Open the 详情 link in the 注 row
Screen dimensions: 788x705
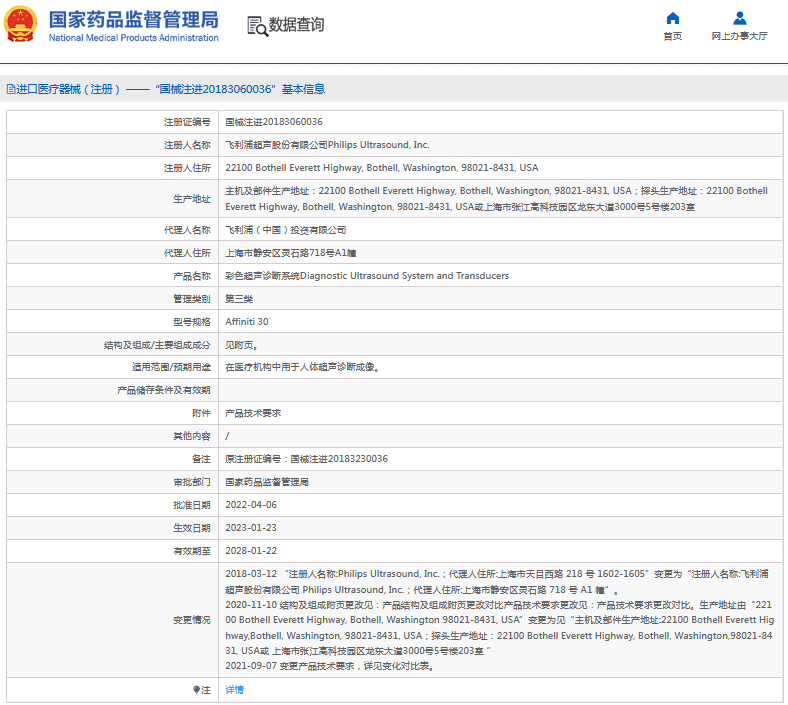click(234, 689)
